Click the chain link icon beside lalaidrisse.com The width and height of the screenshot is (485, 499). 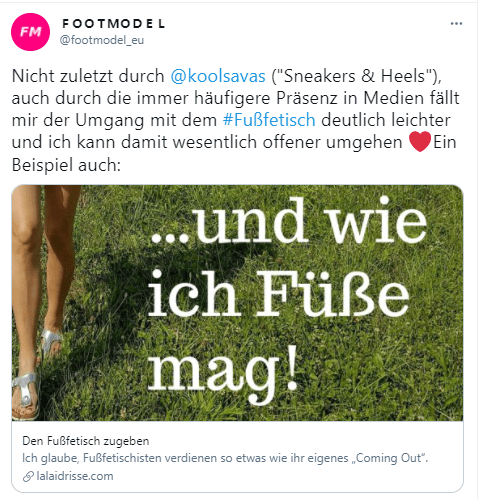click(28, 476)
